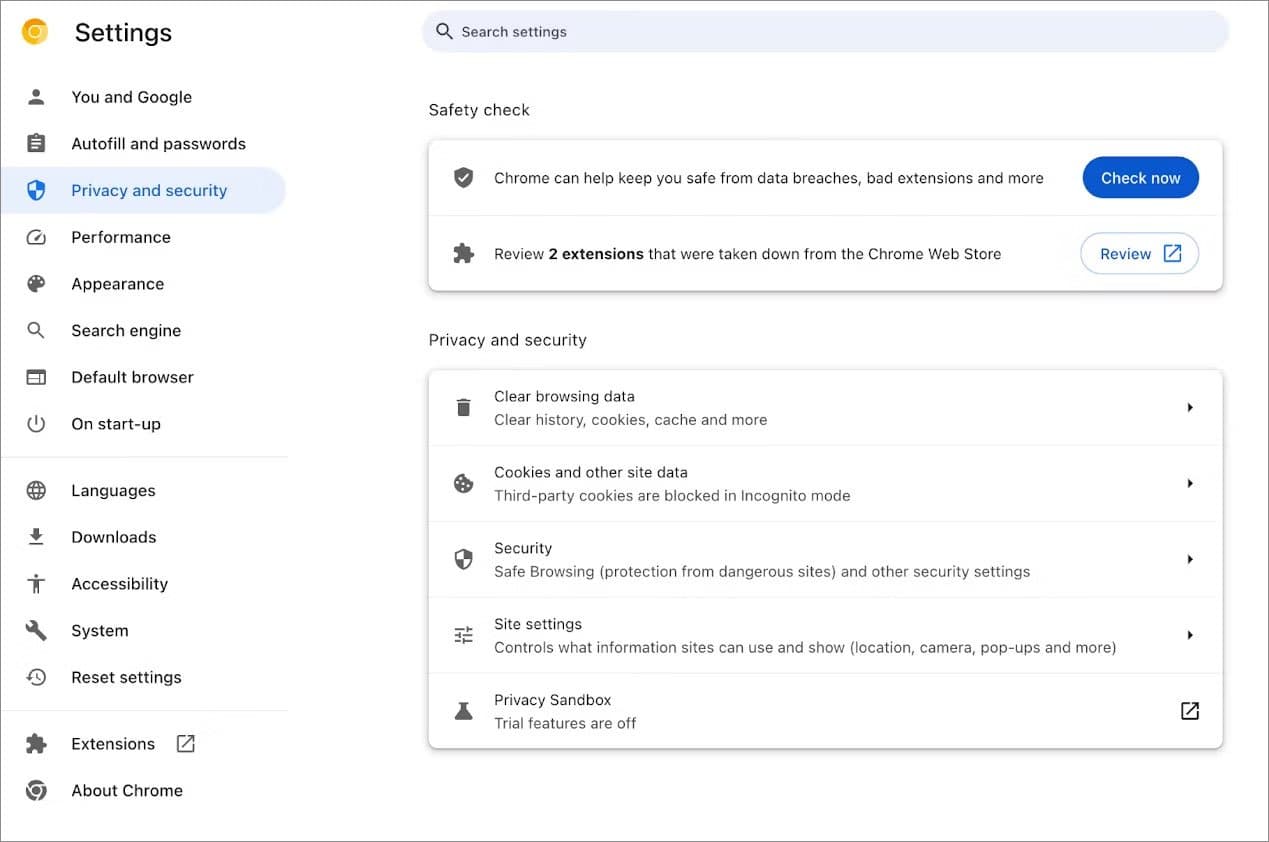Select Reset settings in the sidebar
This screenshot has width=1269, height=842.
126,677
